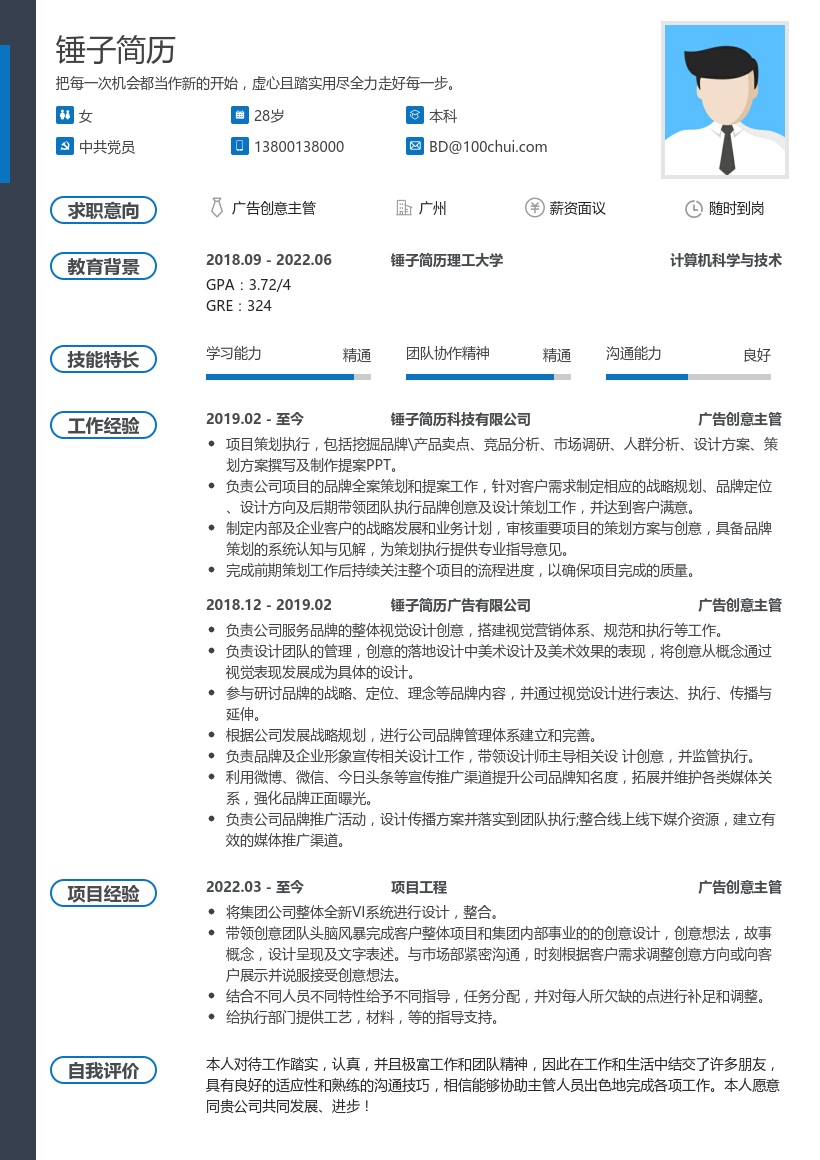Click the ¥ salary icon beside 薪资面议

tap(534, 208)
